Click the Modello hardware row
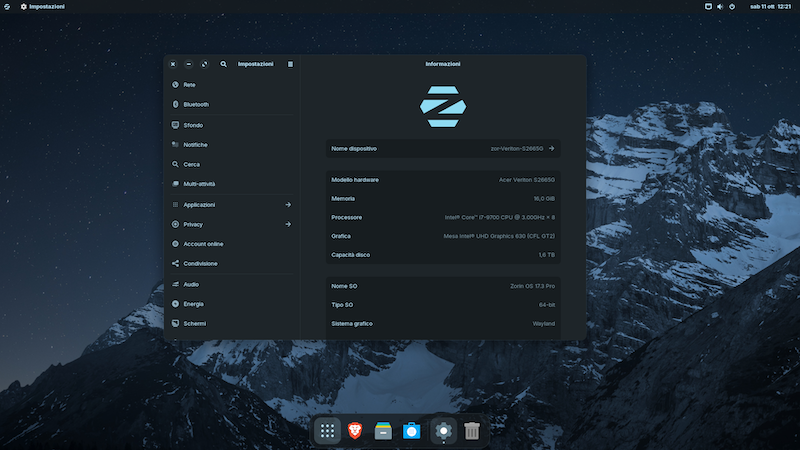The width and height of the screenshot is (800, 450). 443,180
